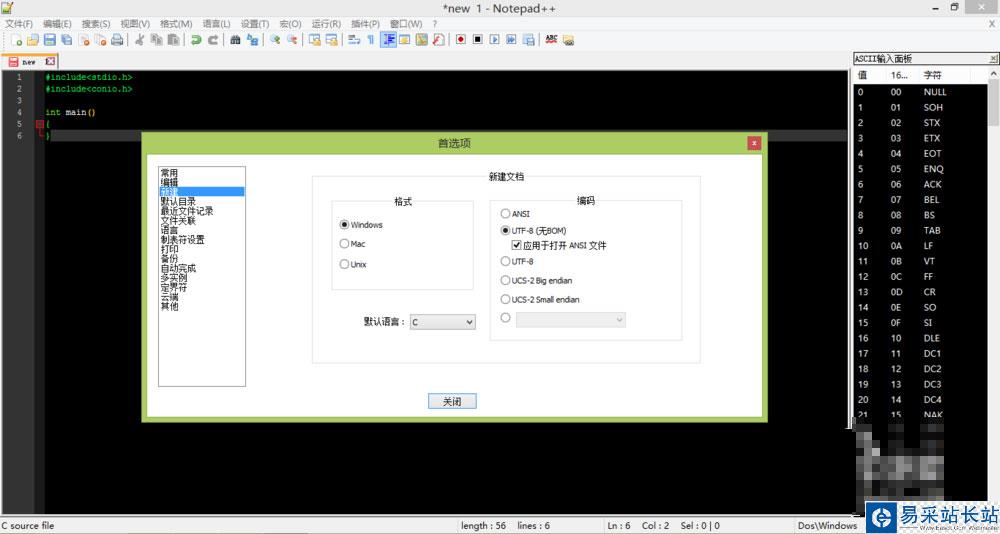Click the green Undo arrow

click(x=196, y=40)
